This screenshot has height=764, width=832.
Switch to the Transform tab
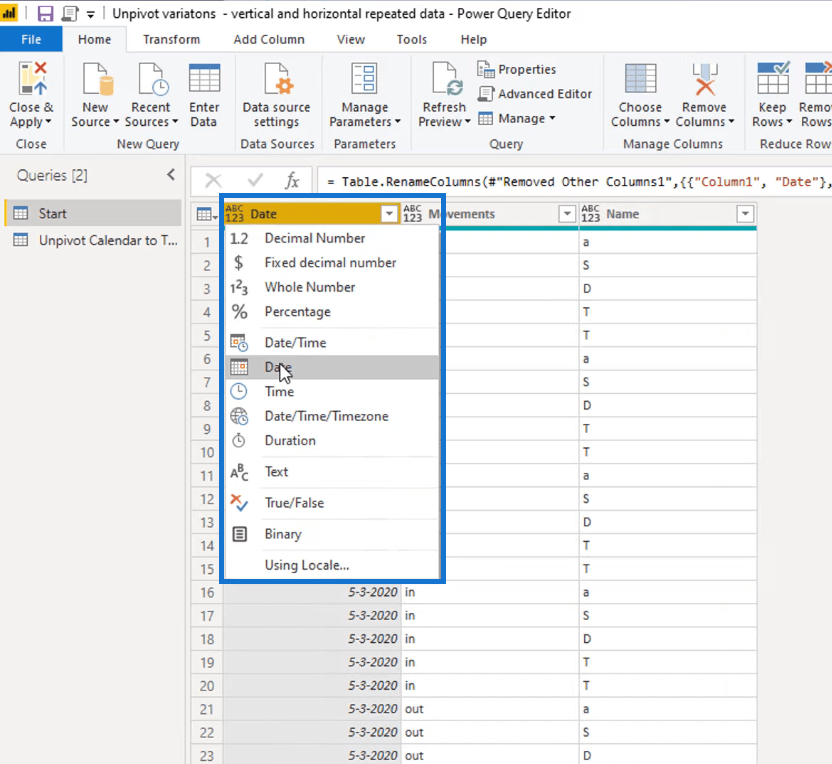pos(171,39)
